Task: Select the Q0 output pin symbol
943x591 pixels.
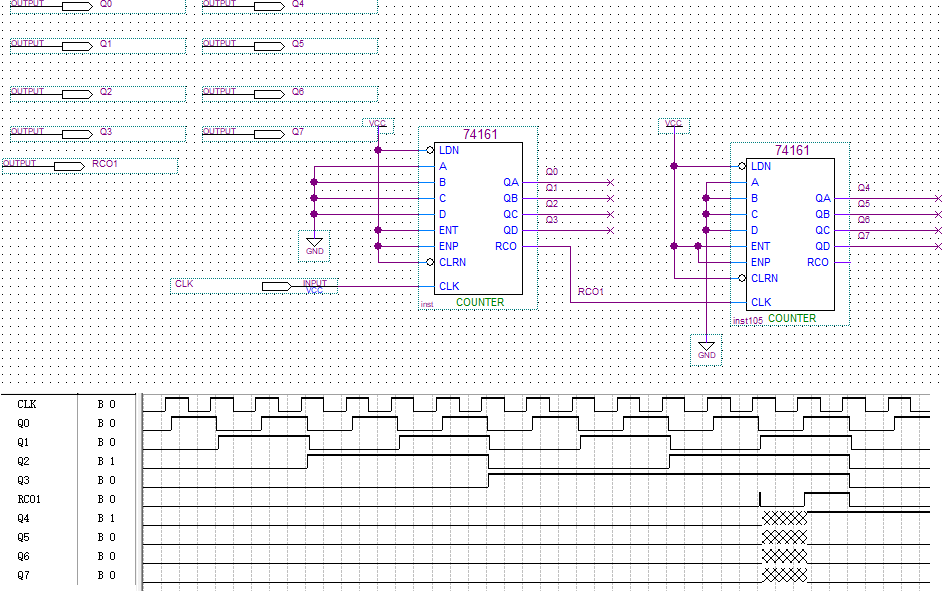Action: click(98, 7)
